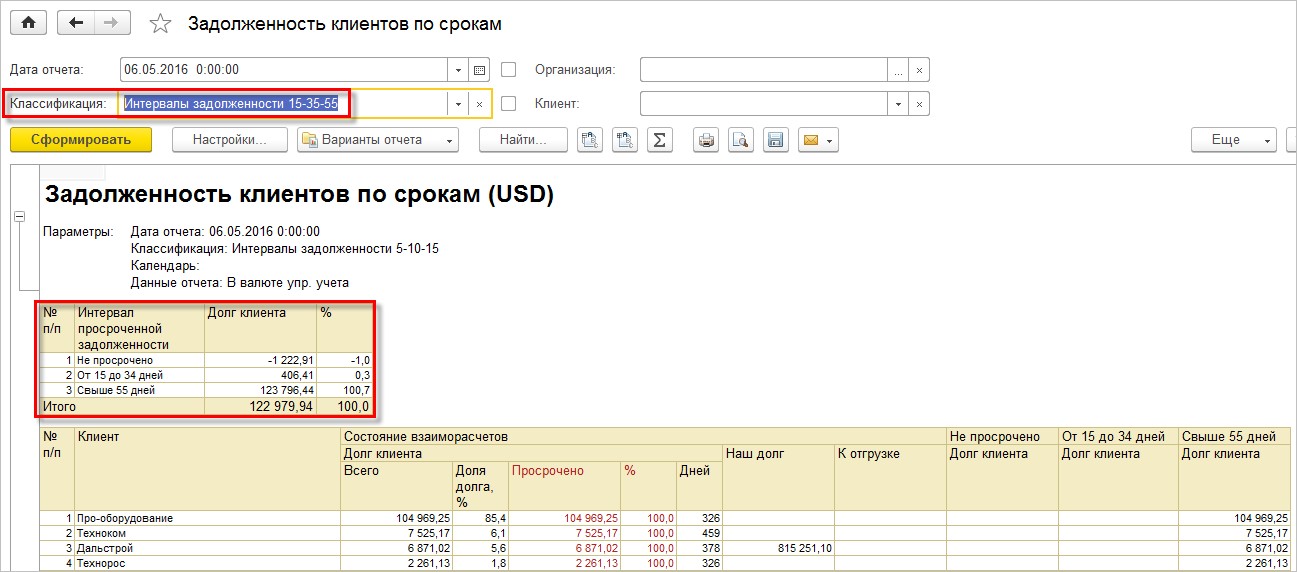This screenshot has width=1297, height=572.
Task: Open the Настройки... settings button
Action: pos(230,140)
